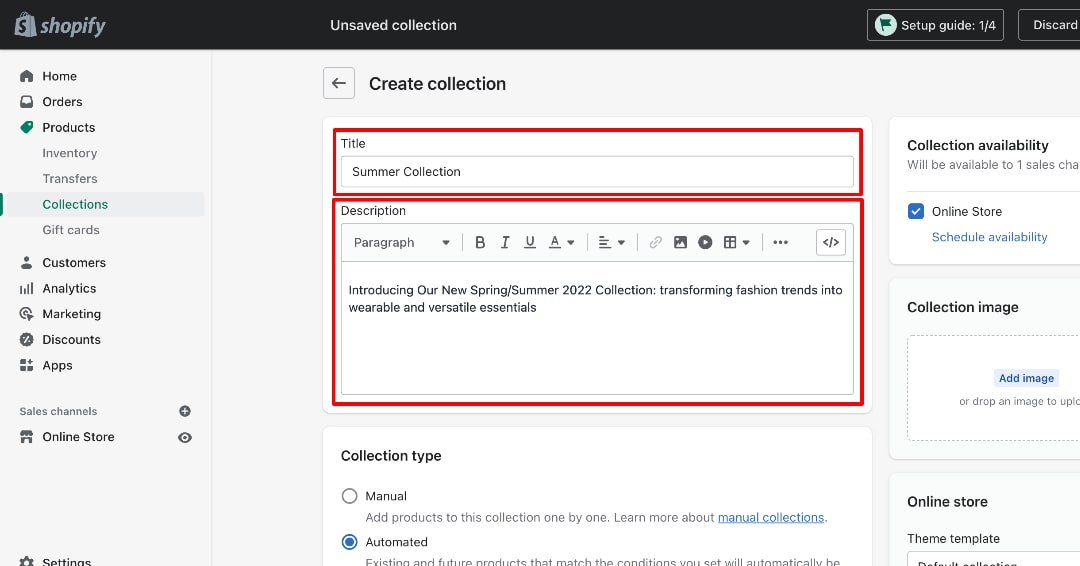The width and height of the screenshot is (1080, 566).
Task: Uncheck the Online Store availability checkbox
Action: (x=915, y=211)
